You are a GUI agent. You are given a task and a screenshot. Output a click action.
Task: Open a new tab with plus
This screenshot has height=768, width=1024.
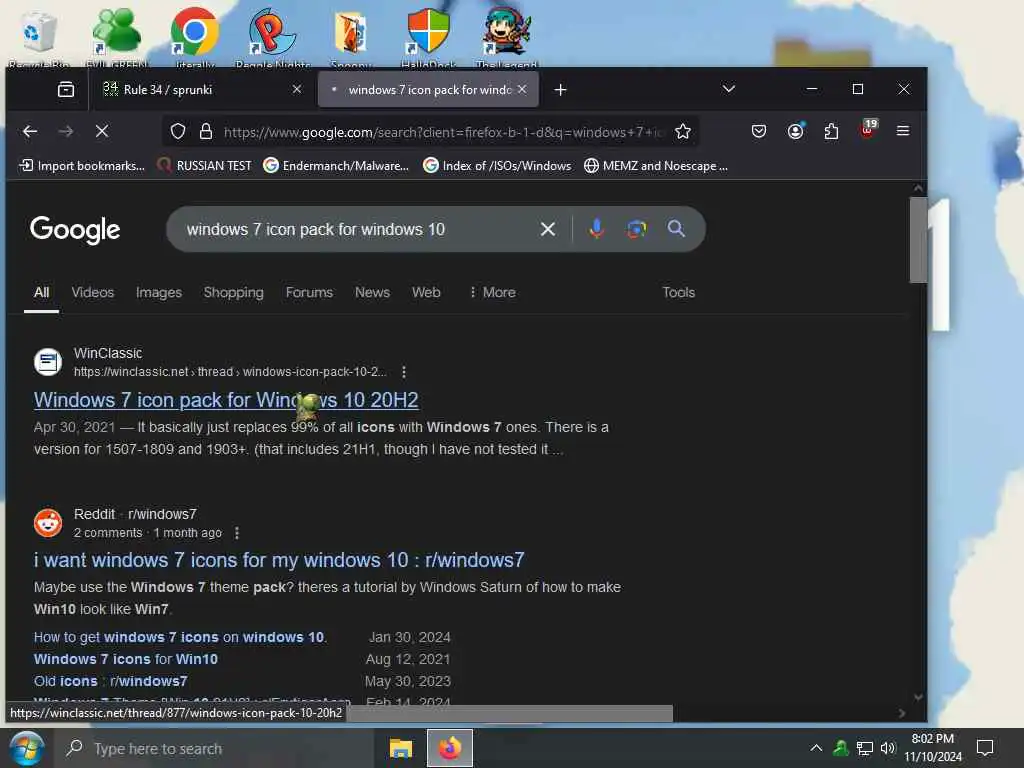560,89
